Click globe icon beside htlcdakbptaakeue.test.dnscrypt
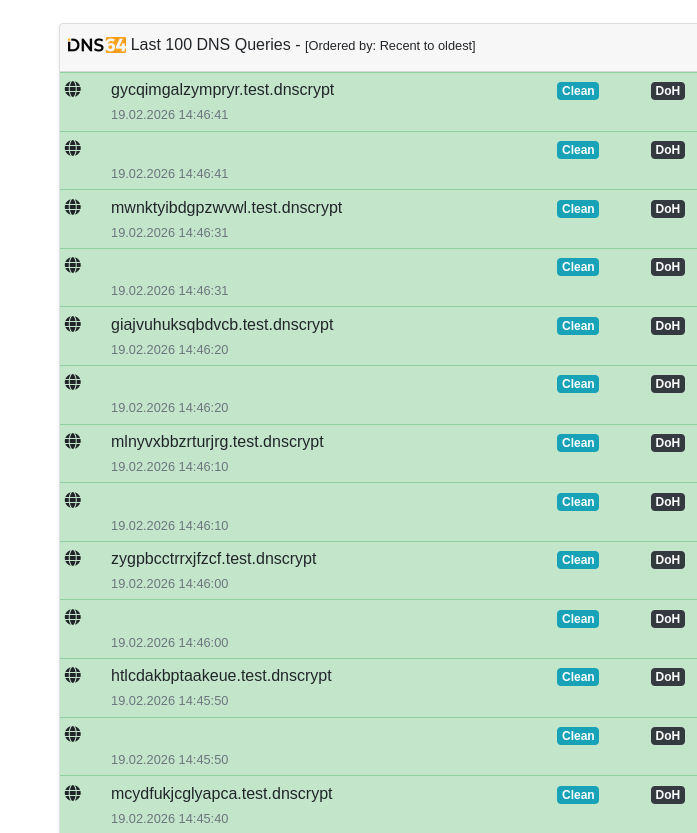The image size is (697, 833). coord(73,675)
